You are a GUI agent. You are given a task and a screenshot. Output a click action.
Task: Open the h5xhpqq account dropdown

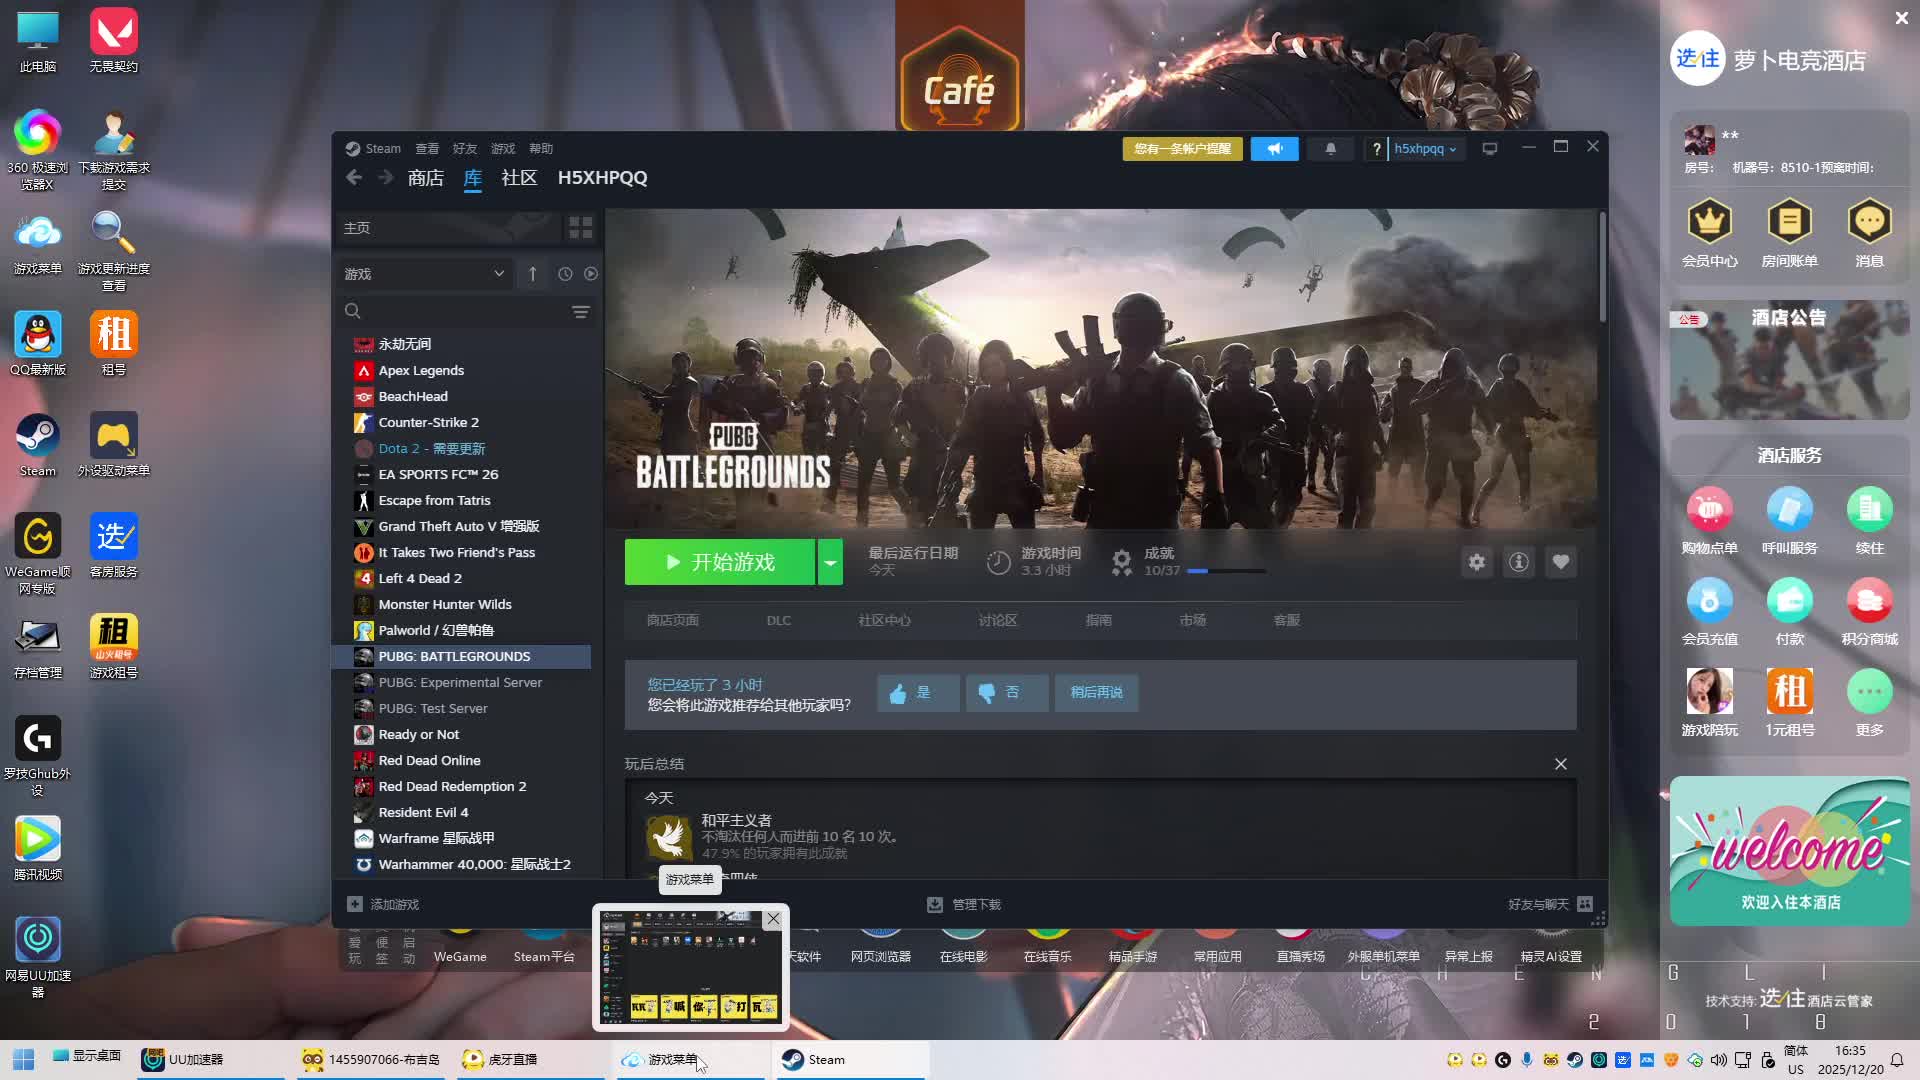pyautogui.click(x=1425, y=149)
